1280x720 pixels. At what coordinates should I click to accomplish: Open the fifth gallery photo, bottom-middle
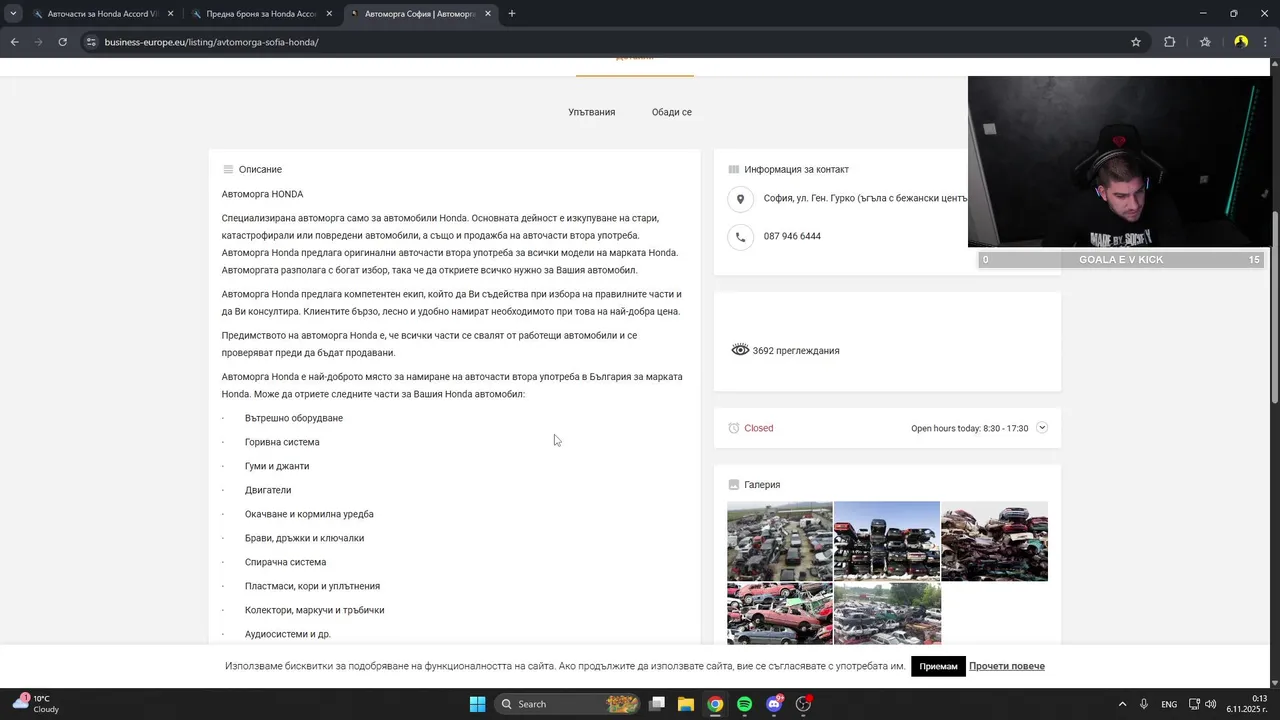tap(887, 613)
